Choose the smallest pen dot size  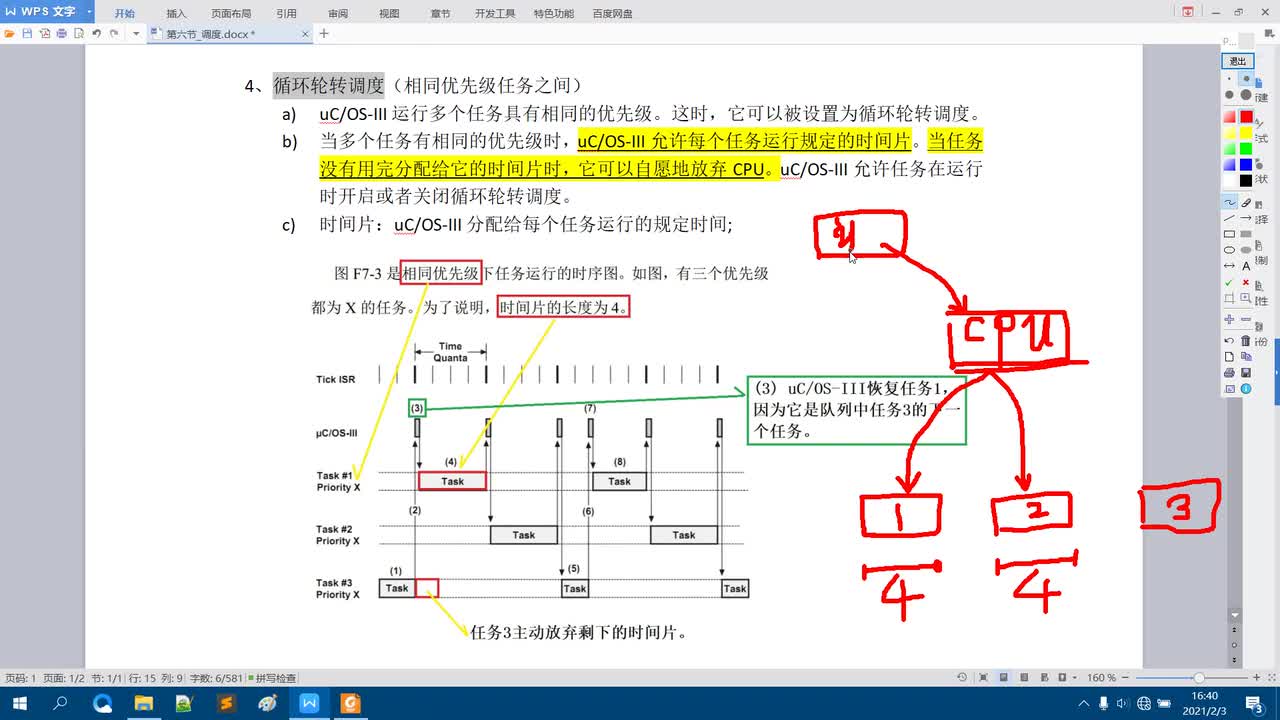pos(1229,78)
